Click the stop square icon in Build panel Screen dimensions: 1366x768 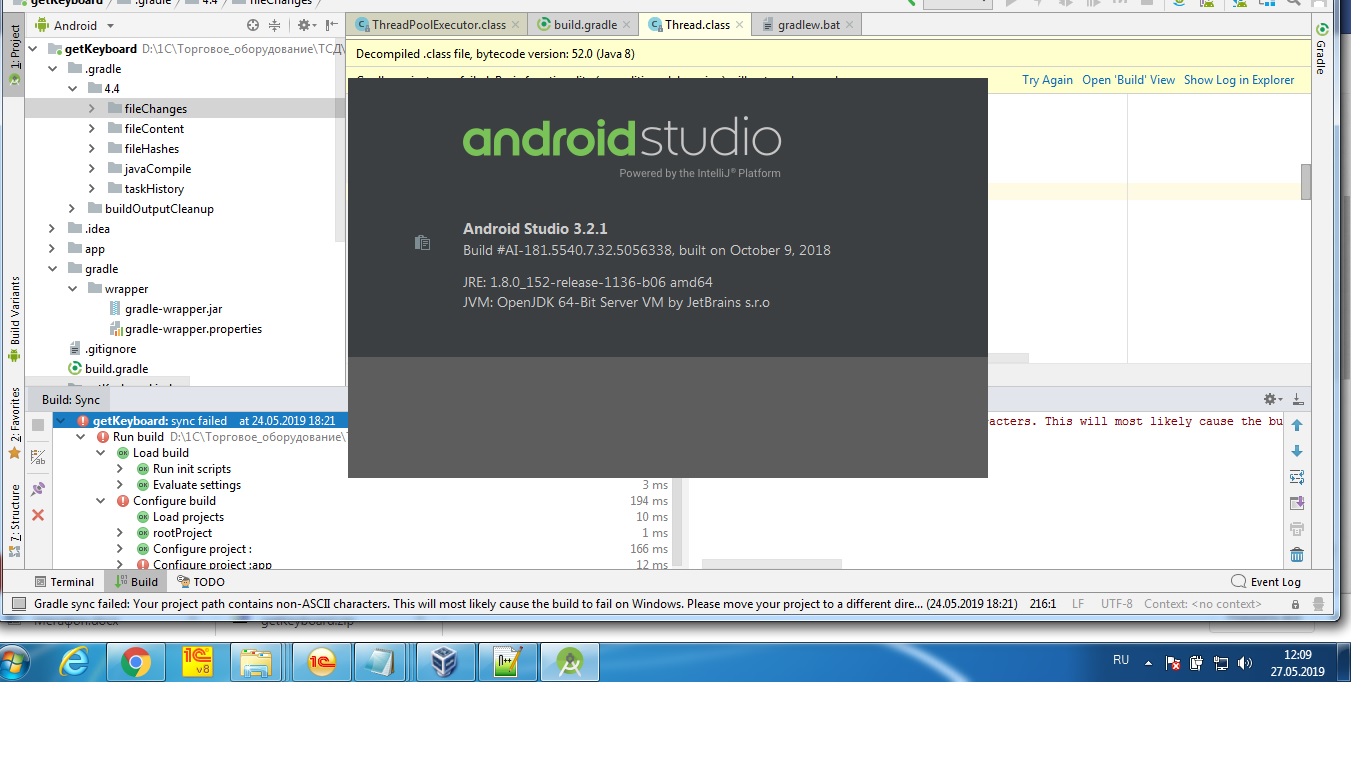pyautogui.click(x=38, y=425)
